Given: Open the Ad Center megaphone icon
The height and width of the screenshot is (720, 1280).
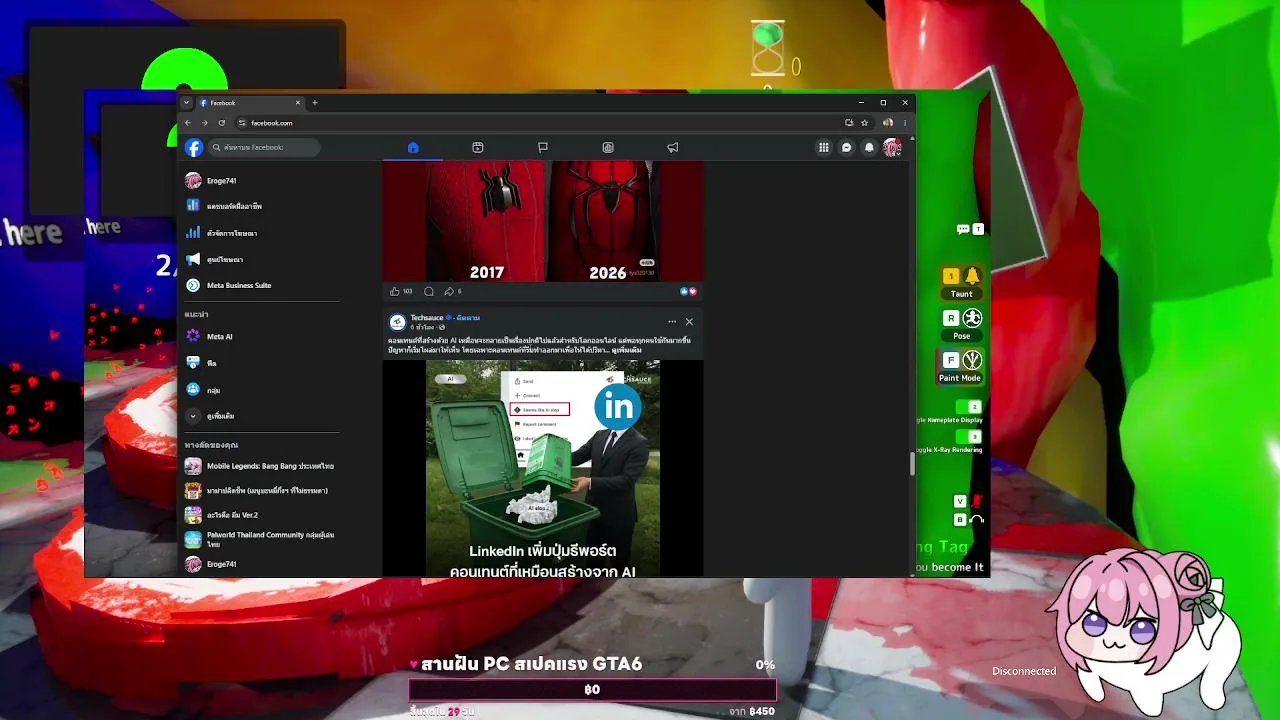Looking at the screenshot, I should pyautogui.click(x=193, y=259).
